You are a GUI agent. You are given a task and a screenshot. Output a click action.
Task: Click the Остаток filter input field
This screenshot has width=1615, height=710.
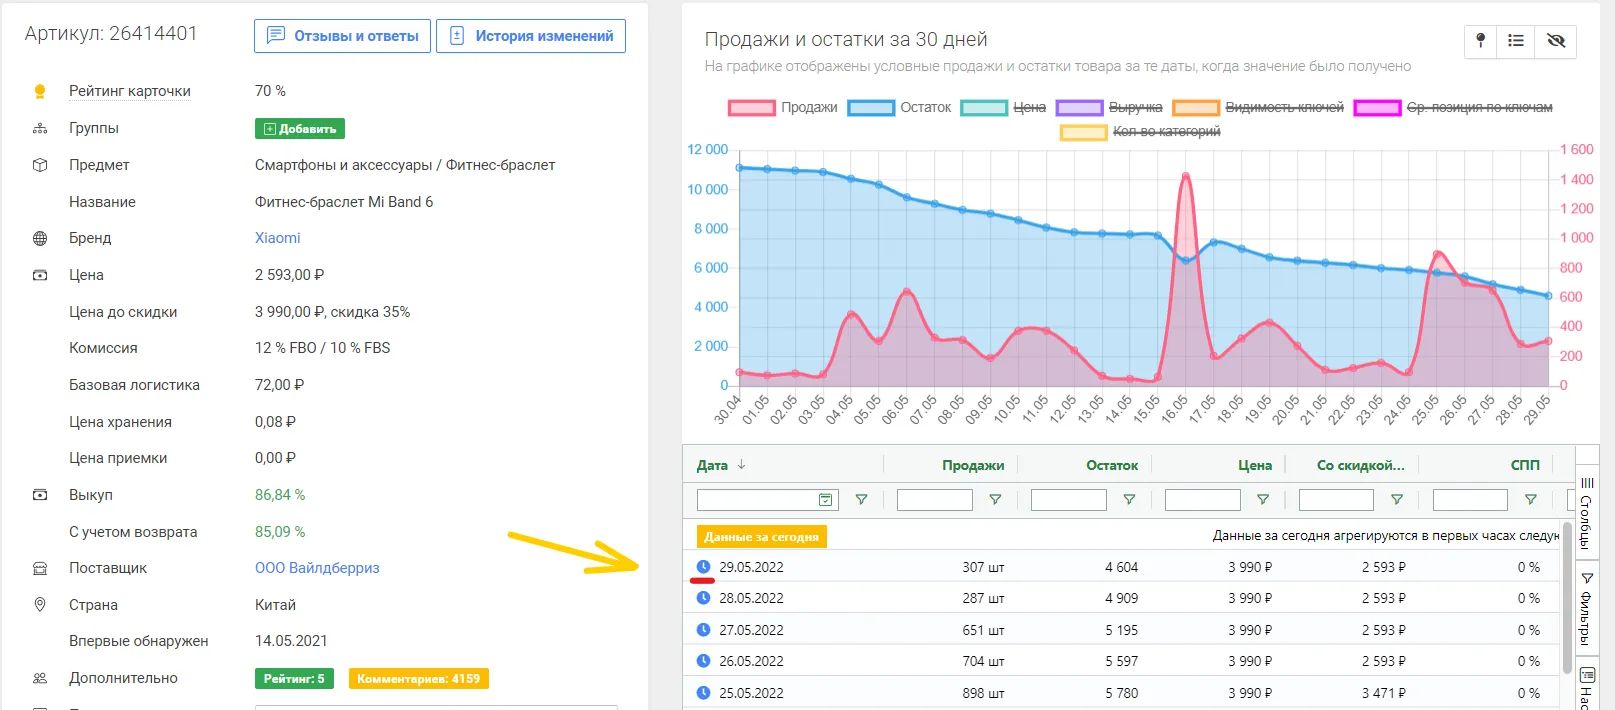1069,500
